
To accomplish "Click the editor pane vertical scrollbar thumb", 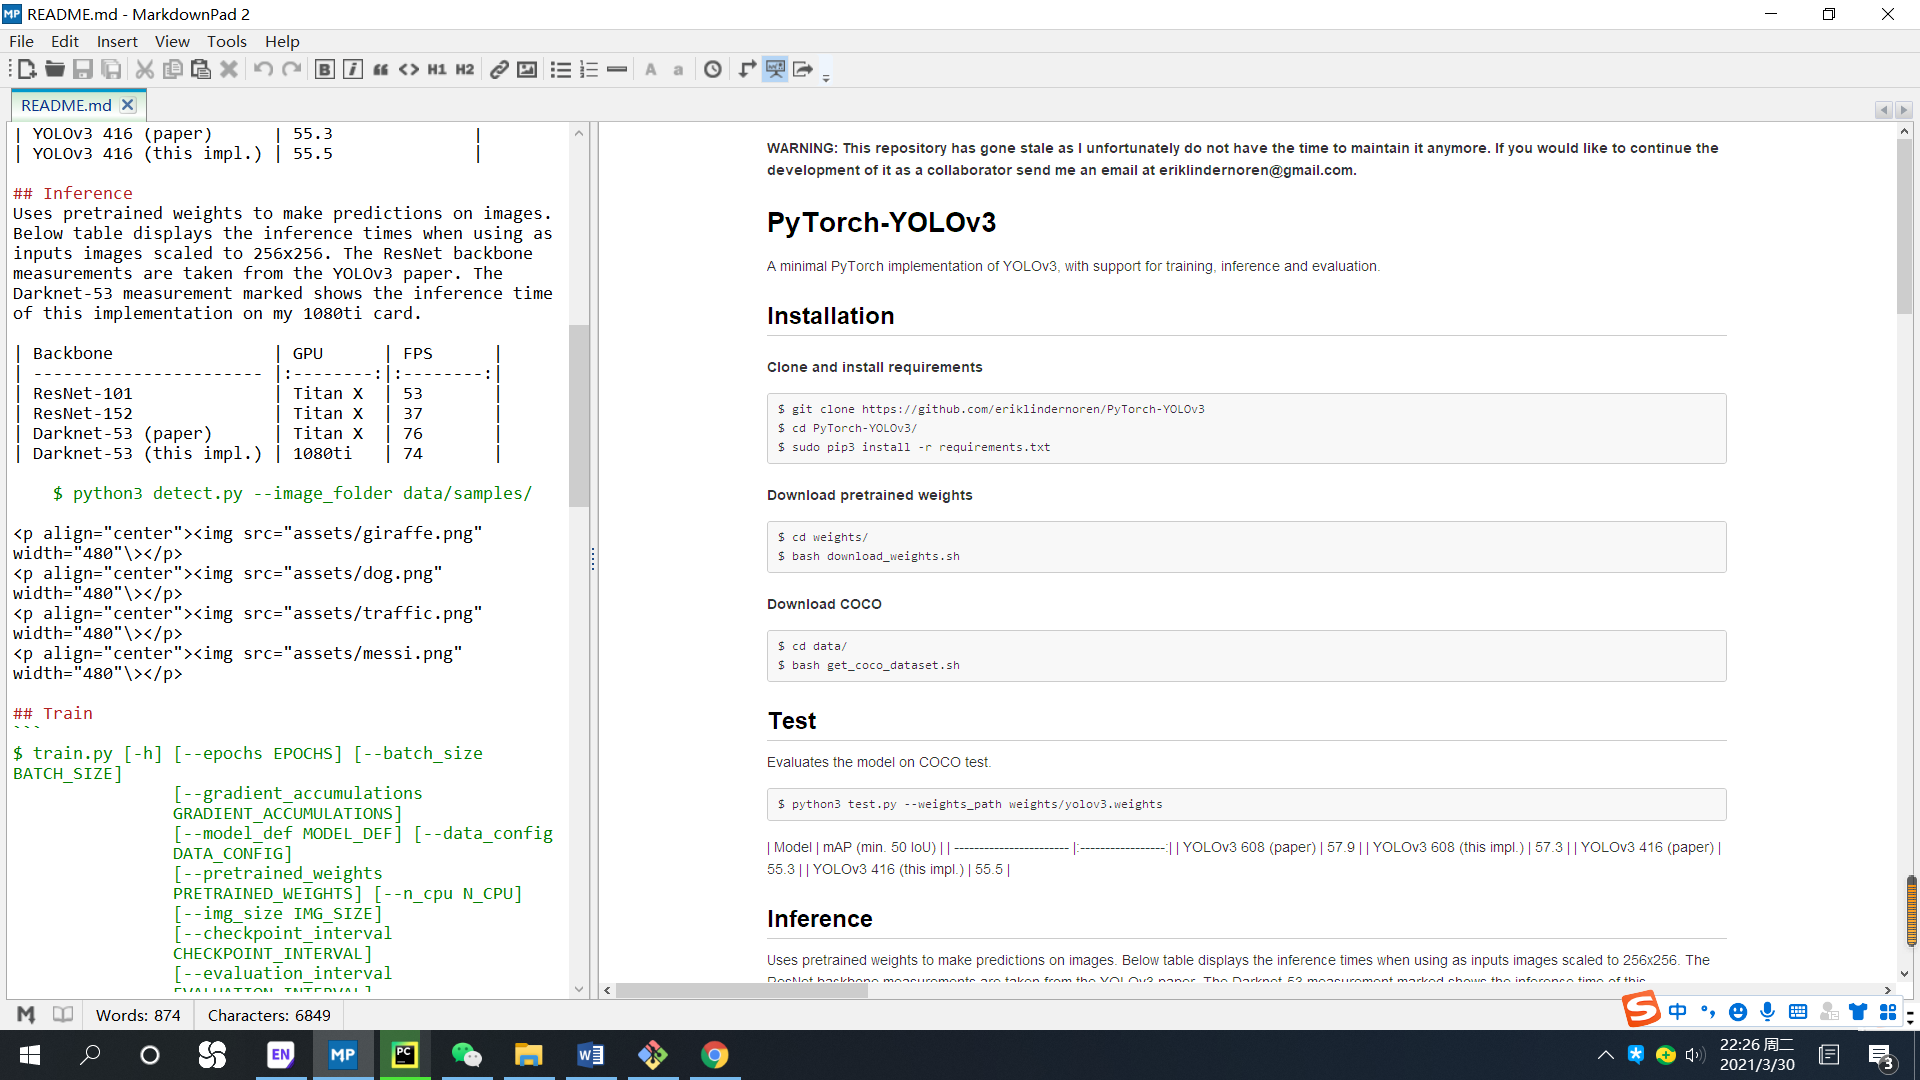I will (579, 415).
